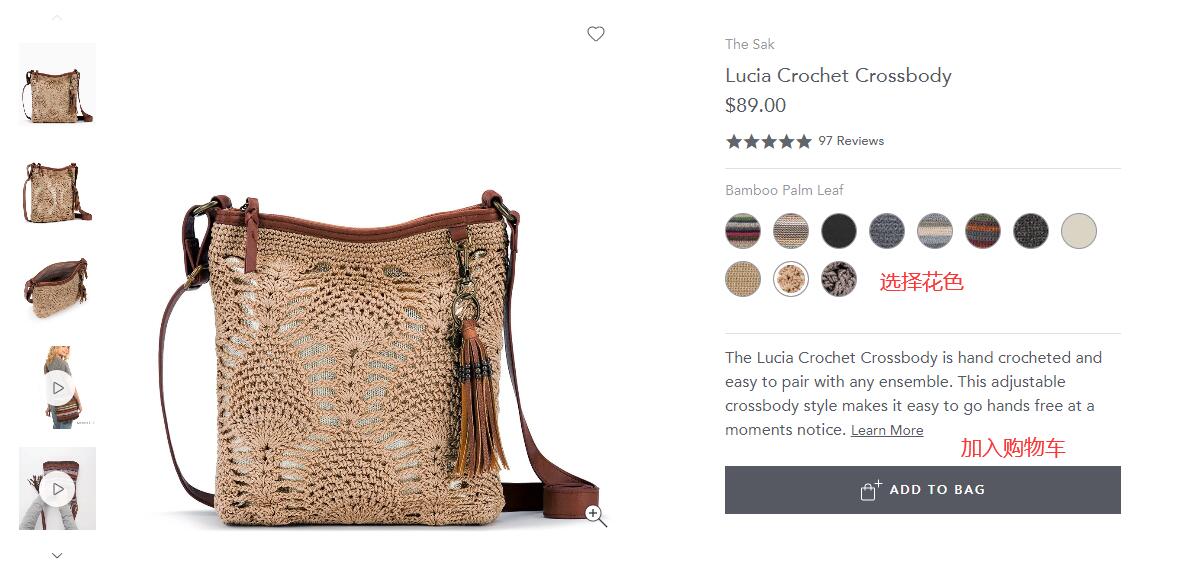Image resolution: width=1185 pixels, height=582 pixels.
Task: Show the open-top bag thumbnail
Action: tap(57, 286)
